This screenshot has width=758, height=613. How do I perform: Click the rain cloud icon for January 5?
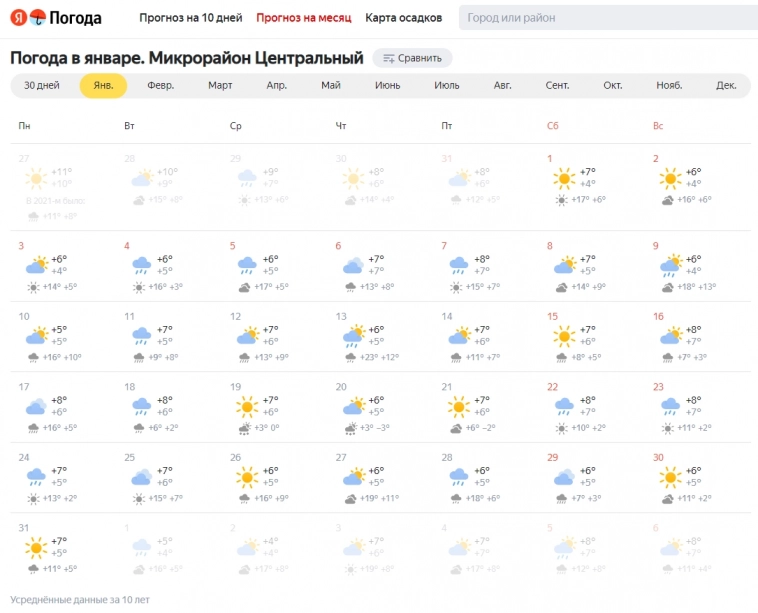[x=247, y=265]
